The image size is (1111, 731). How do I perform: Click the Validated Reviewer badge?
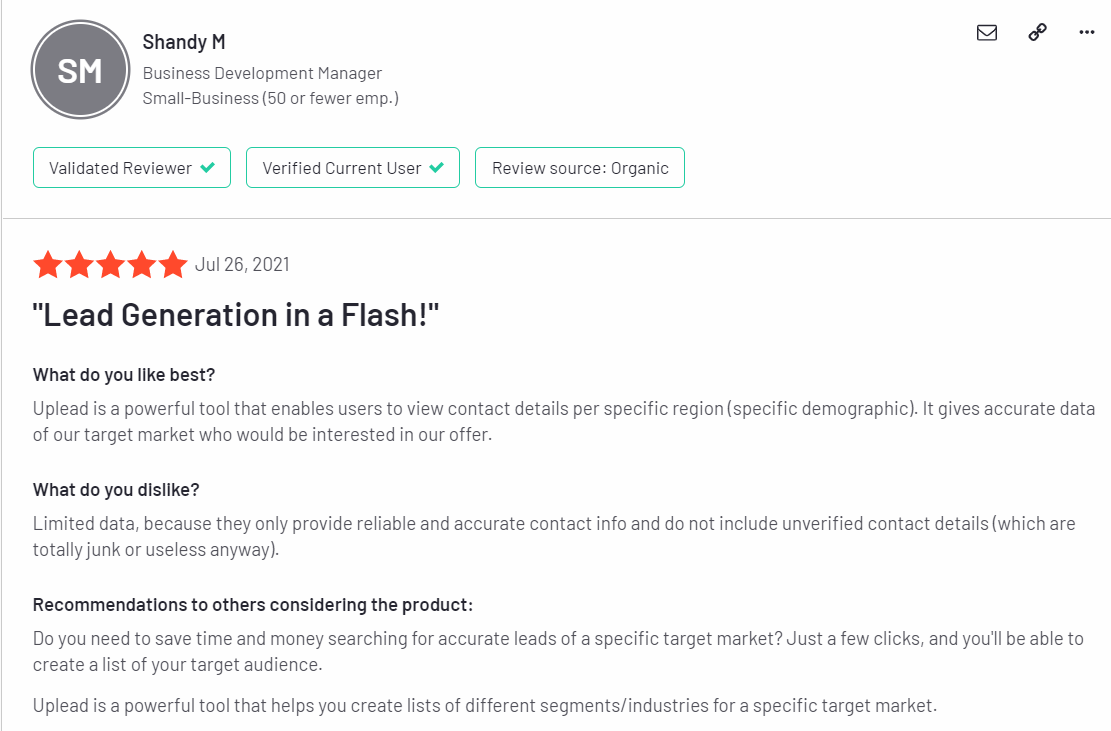click(x=132, y=168)
